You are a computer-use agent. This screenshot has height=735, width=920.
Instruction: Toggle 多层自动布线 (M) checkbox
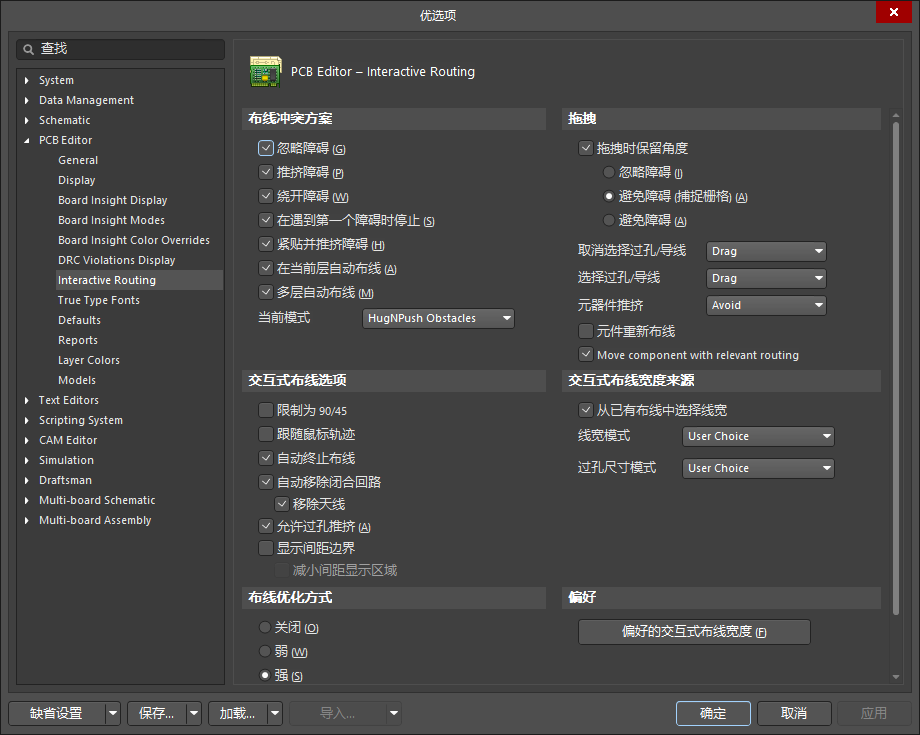[266, 292]
